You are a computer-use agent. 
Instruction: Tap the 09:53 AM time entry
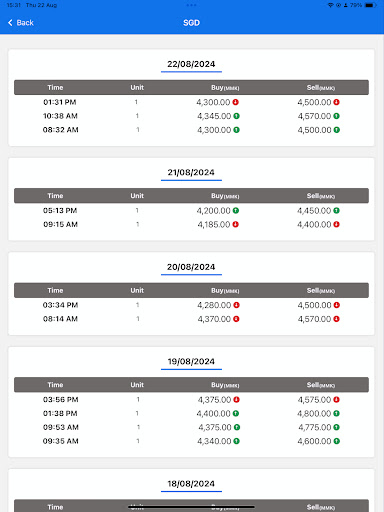tap(61, 427)
